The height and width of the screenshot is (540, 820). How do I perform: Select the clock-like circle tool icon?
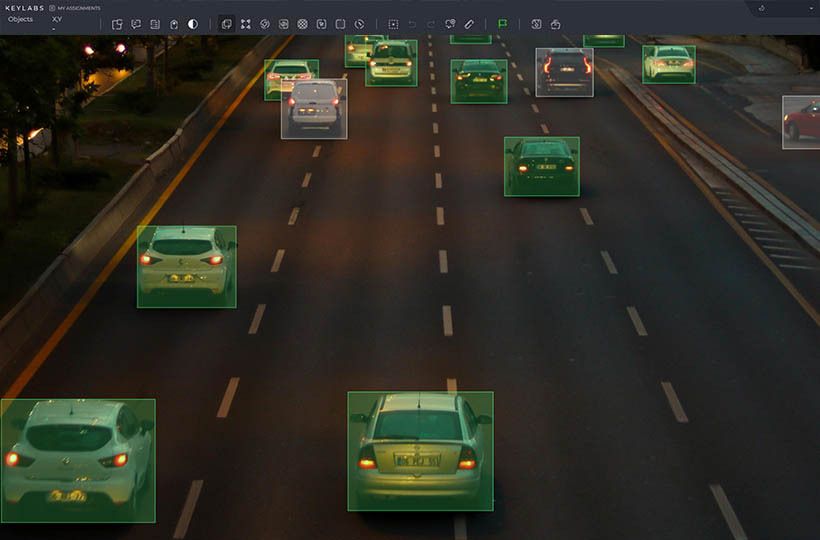coord(359,24)
